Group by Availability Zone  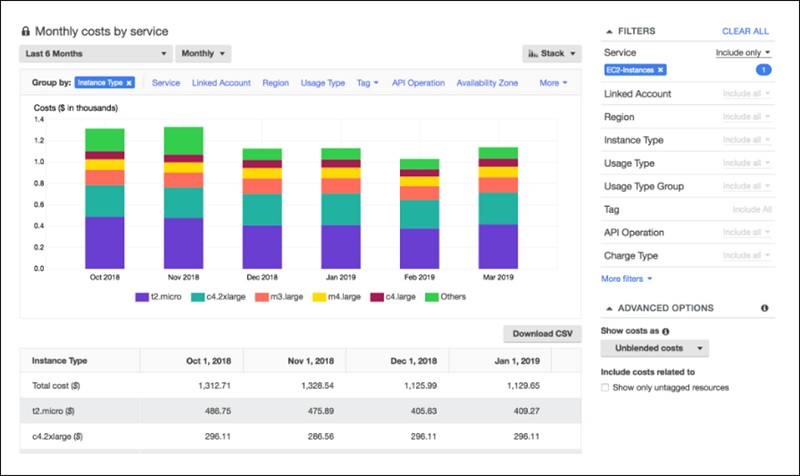(x=487, y=83)
